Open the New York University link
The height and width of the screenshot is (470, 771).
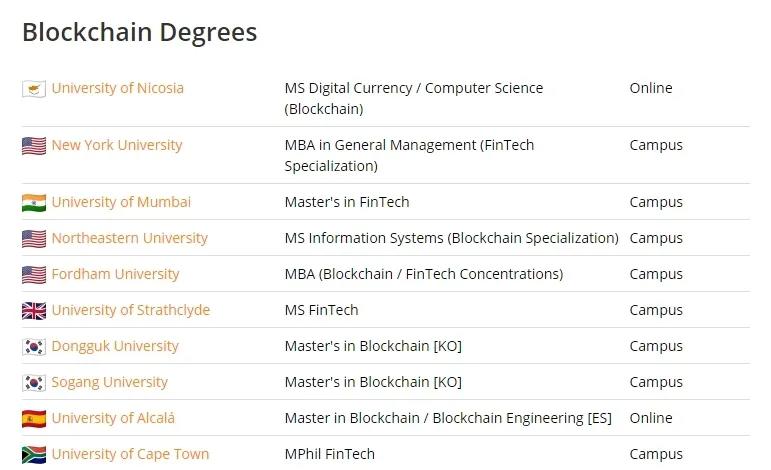(117, 145)
